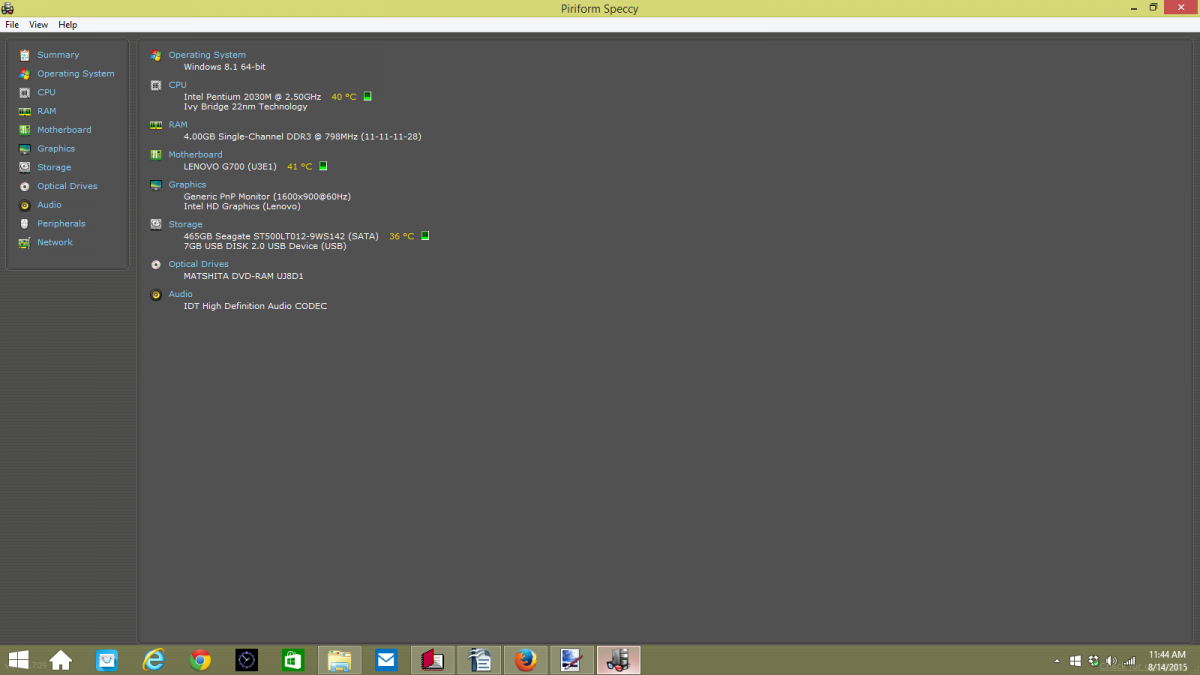The image size is (1200, 675).
Task: Select Summary icon in the sidebar
Action: [24, 55]
